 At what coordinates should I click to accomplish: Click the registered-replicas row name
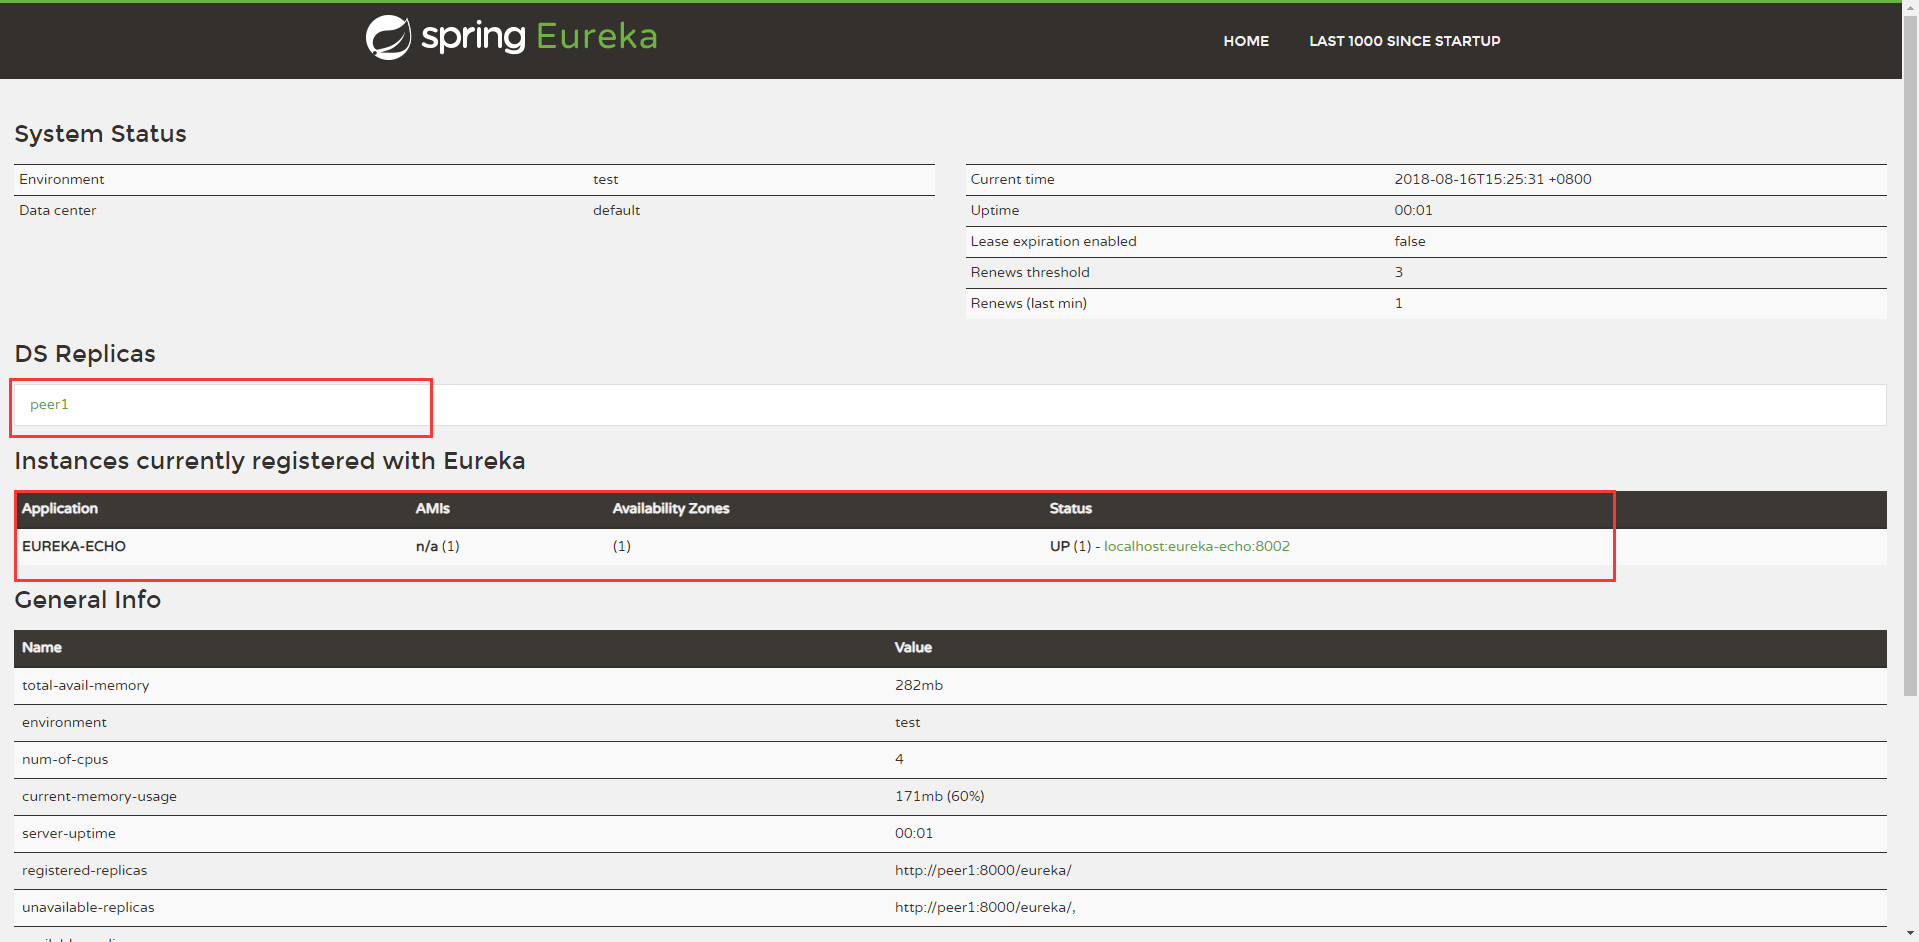[84, 870]
